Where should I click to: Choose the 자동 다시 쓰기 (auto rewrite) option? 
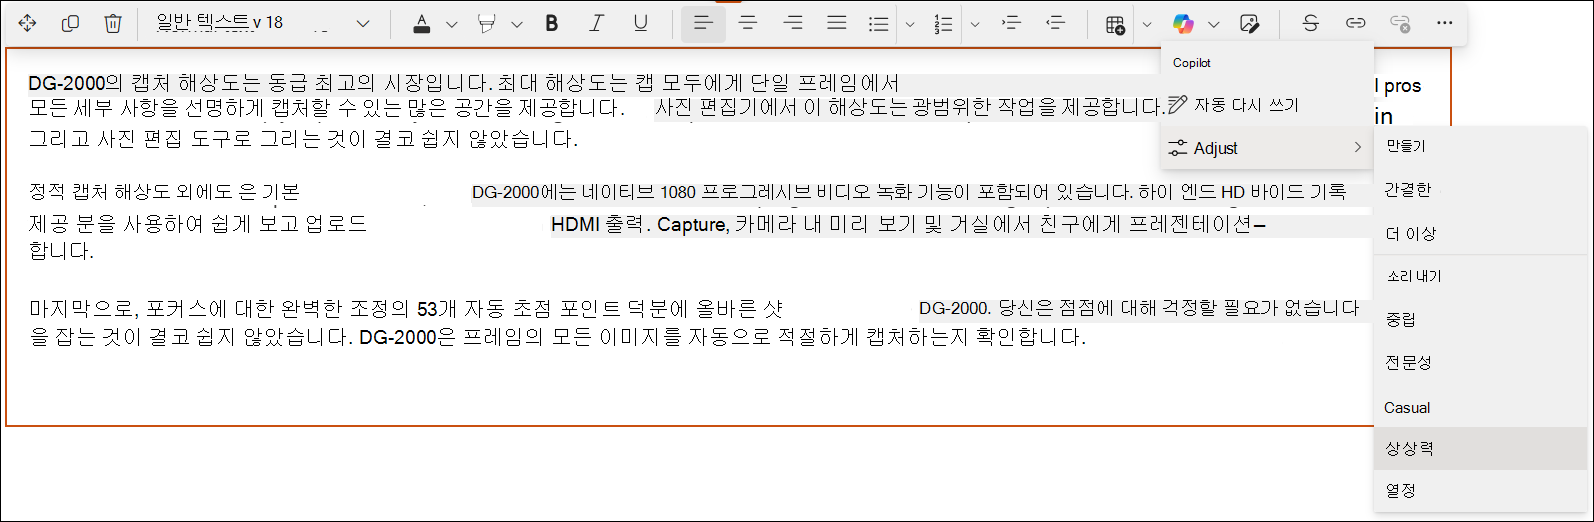click(x=1267, y=105)
